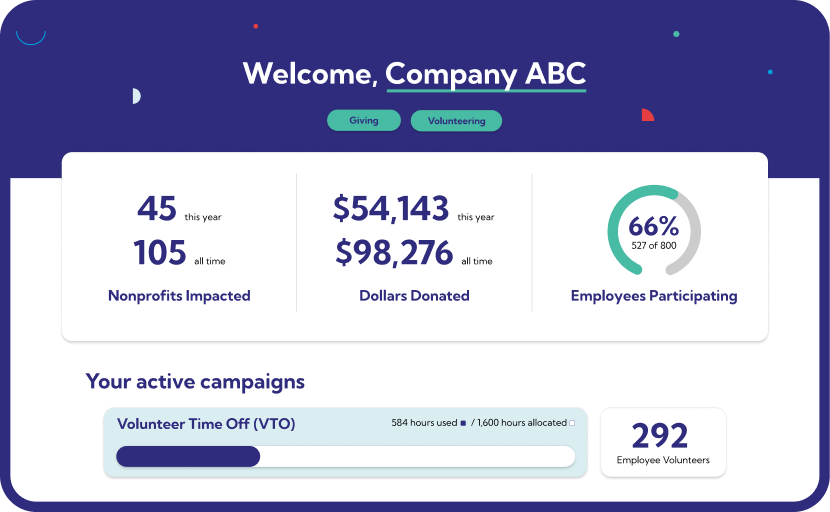This screenshot has width=830, height=512.
Task: Click the '105' all time count
Action: pyautogui.click(x=160, y=253)
